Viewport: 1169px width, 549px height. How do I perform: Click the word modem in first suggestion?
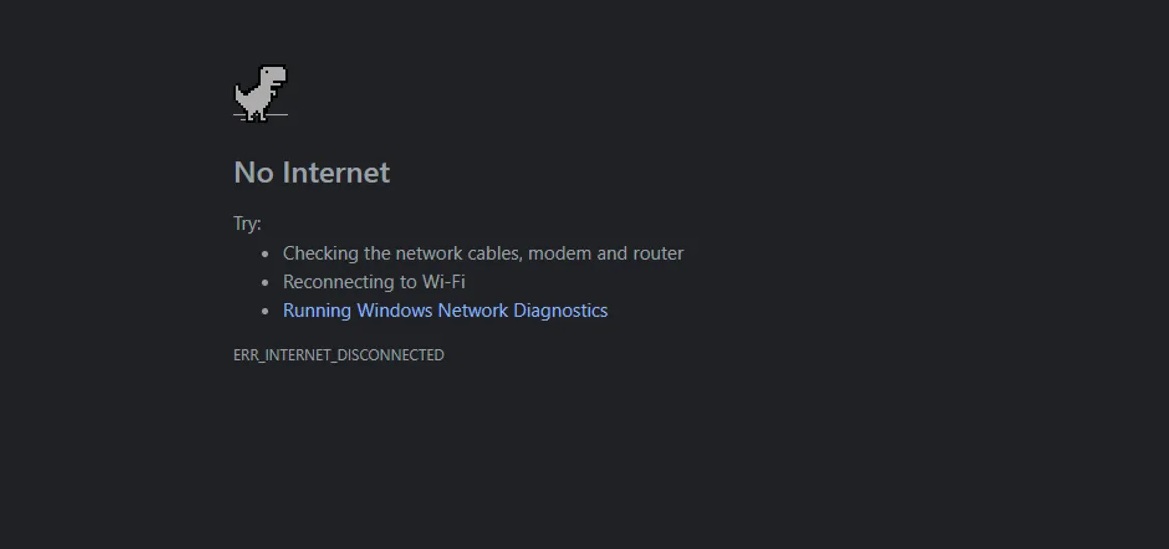(x=560, y=254)
